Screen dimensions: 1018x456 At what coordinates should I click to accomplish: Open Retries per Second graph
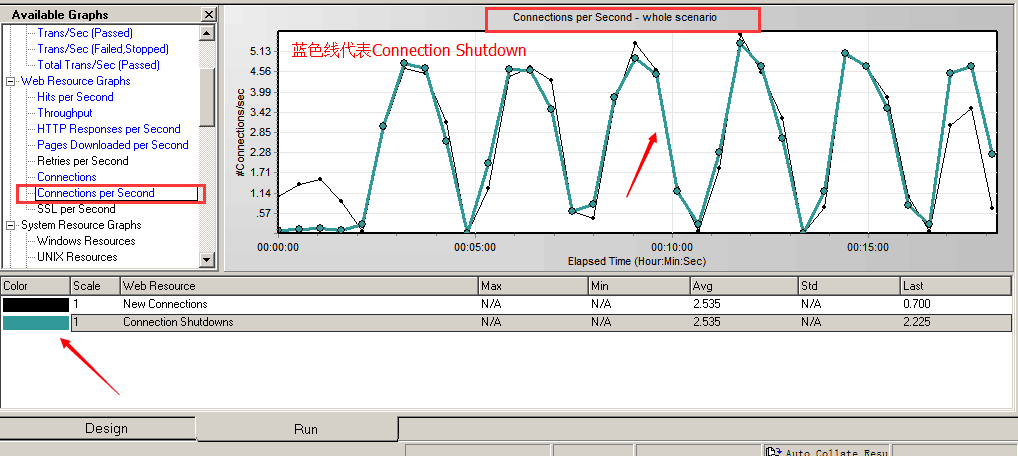(82, 161)
